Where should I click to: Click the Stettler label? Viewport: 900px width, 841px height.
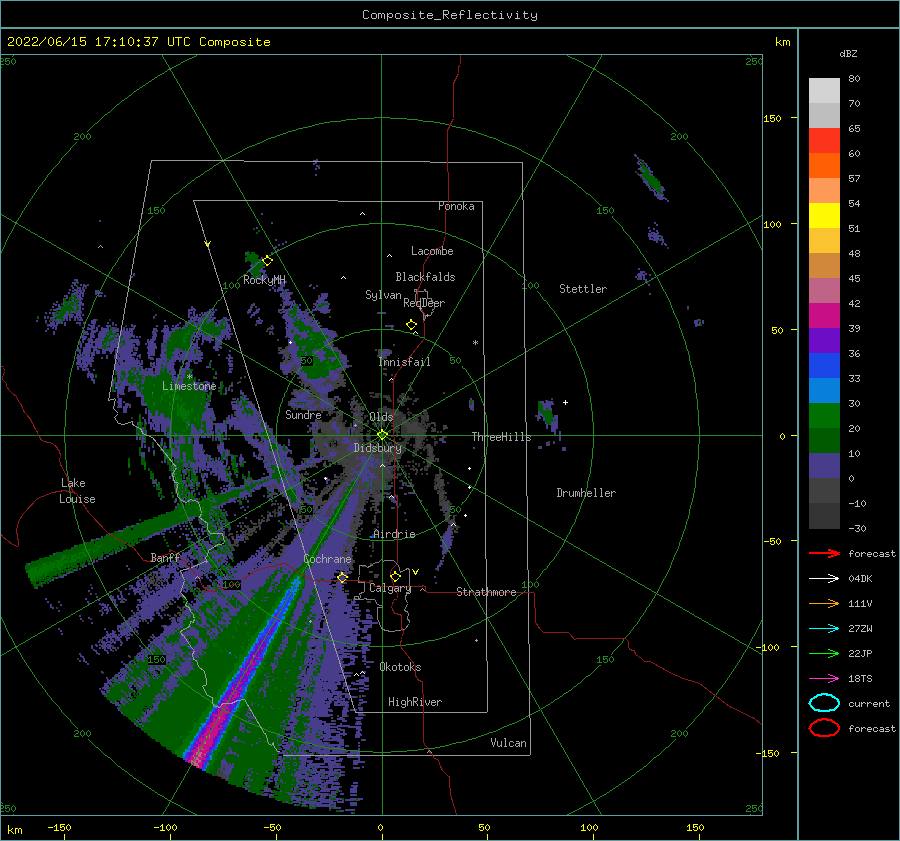[x=583, y=289]
